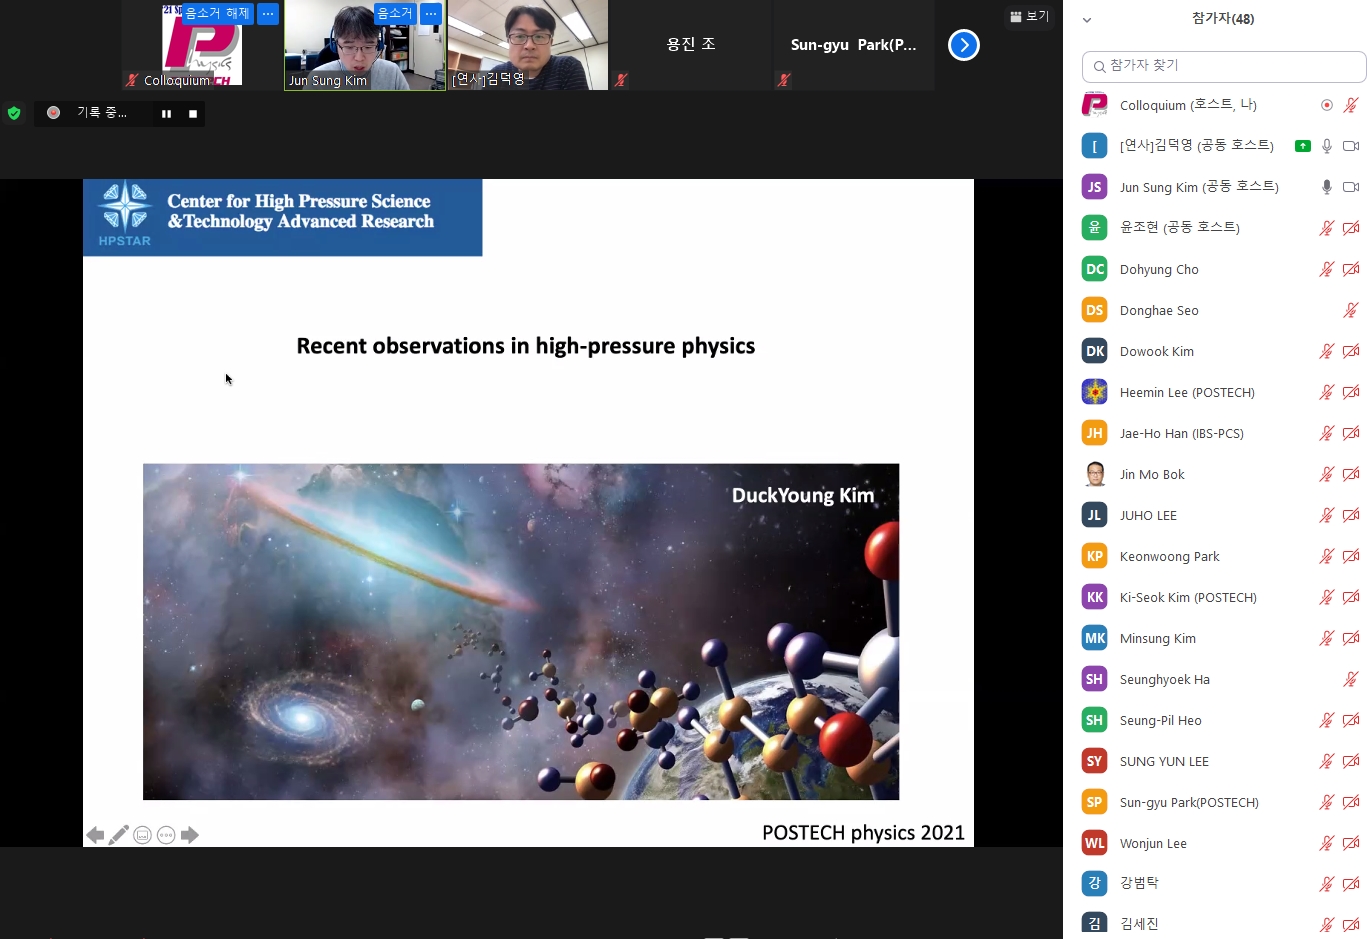1367x939 pixels.
Task: Open more options on Jun Sung Kim tile
Action: click(x=430, y=13)
